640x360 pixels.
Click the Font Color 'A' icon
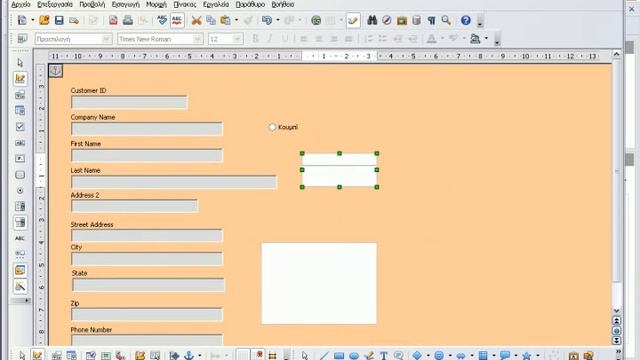point(431,39)
